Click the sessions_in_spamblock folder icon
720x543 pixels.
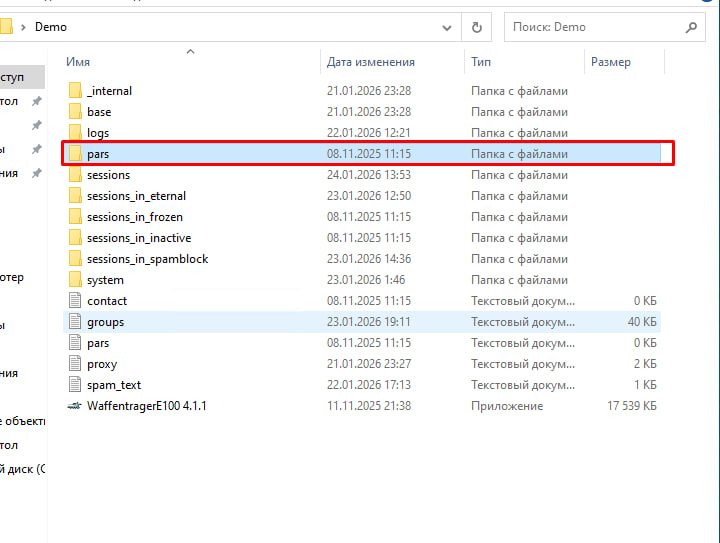tap(75, 259)
